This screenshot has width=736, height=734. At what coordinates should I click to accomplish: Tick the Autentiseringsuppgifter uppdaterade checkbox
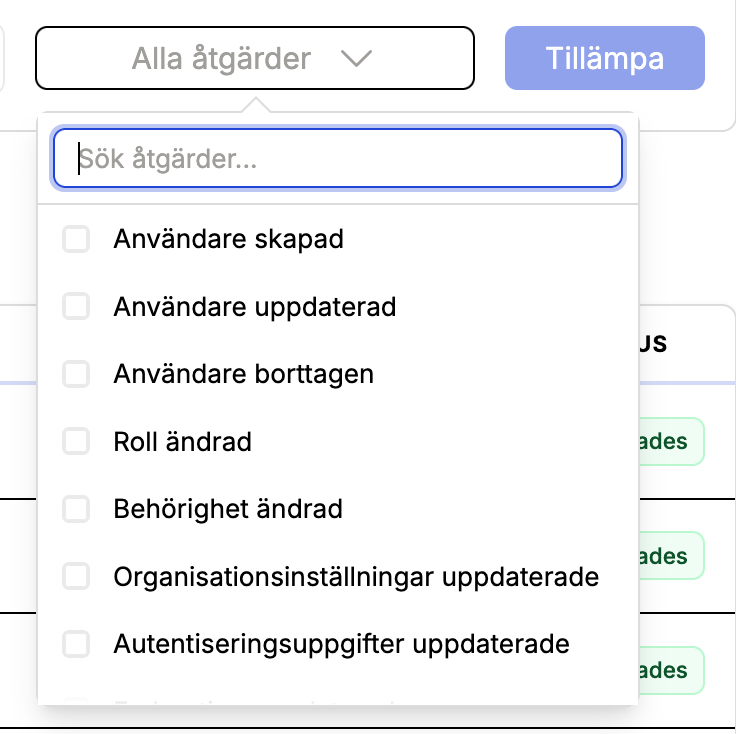(x=76, y=644)
